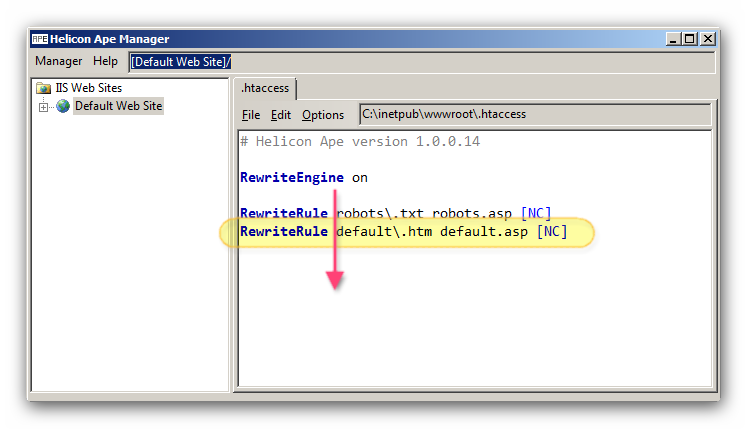Click the Helicon Ape title bar icon
Screen dimensions: 748x429
[x=40, y=39]
